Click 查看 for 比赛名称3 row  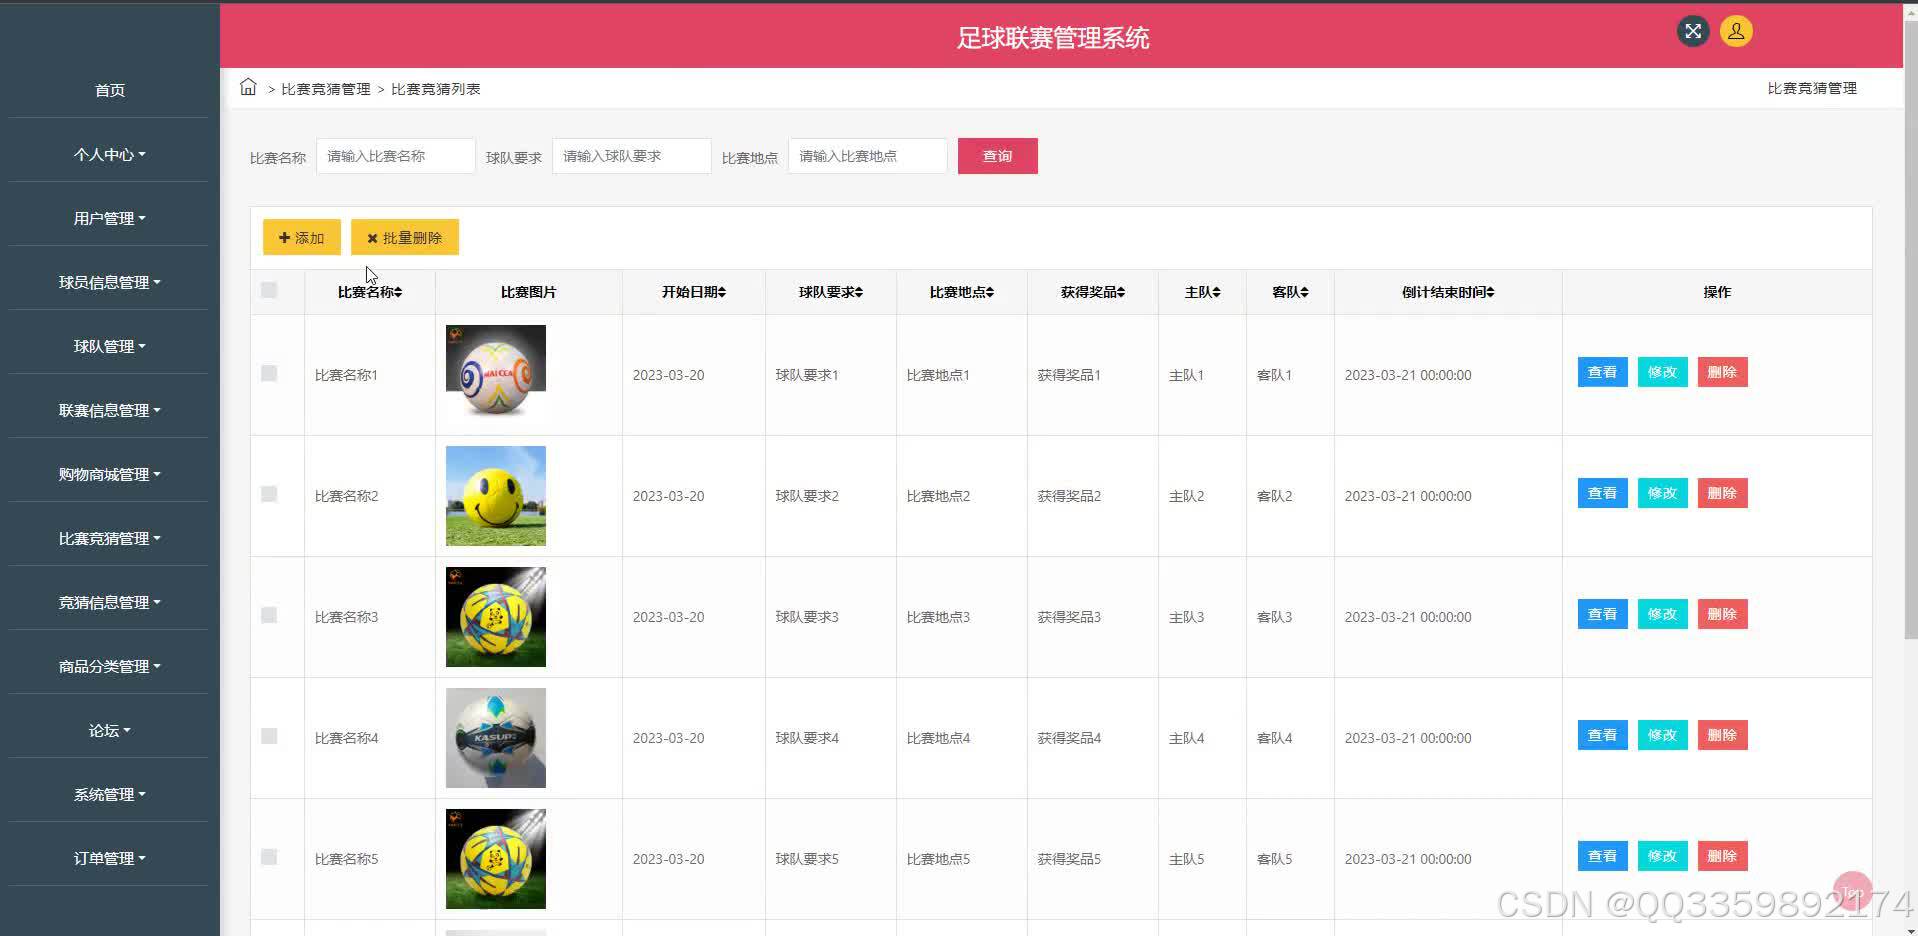click(1602, 614)
